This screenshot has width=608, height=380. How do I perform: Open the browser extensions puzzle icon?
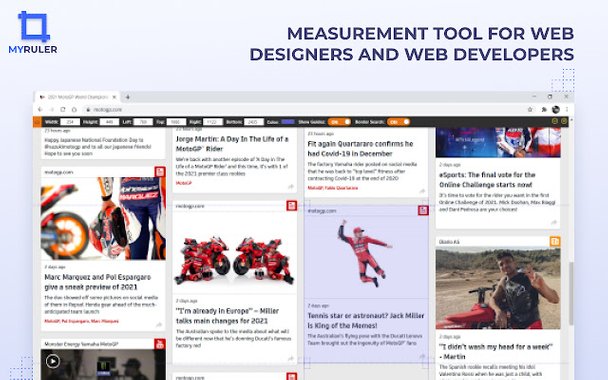pos(544,110)
